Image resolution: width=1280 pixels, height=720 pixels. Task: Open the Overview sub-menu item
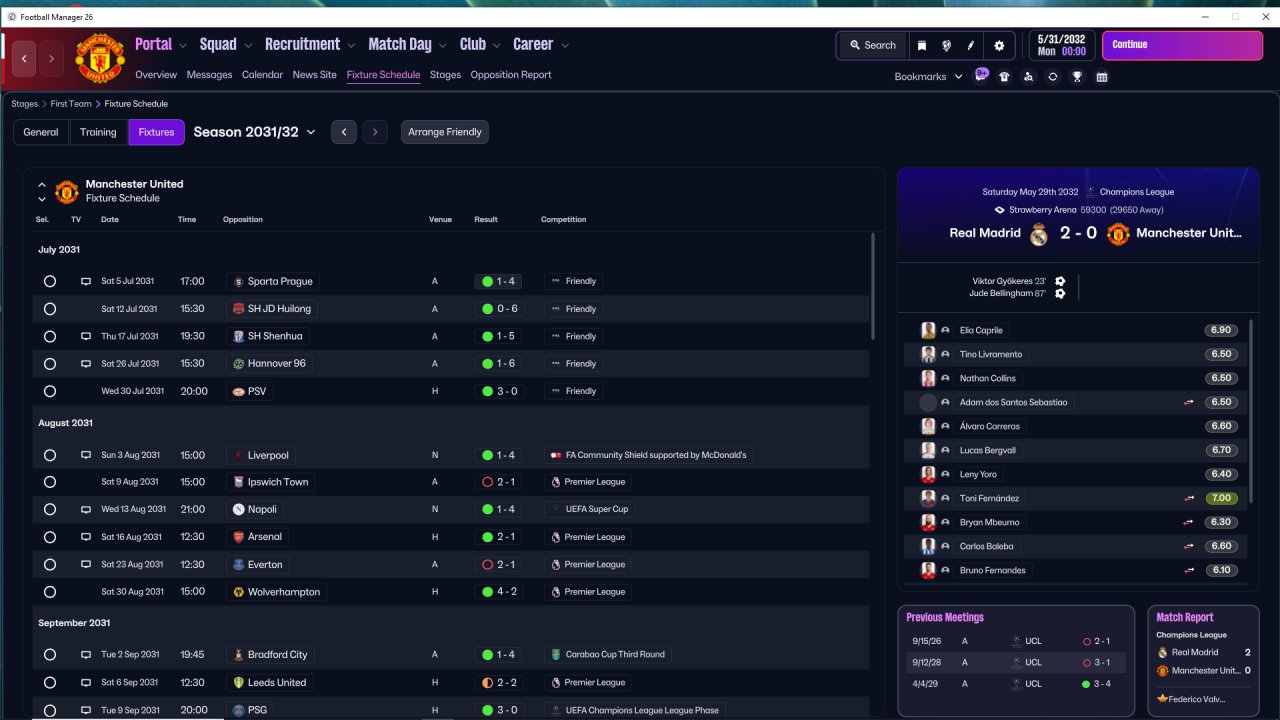[156, 75]
